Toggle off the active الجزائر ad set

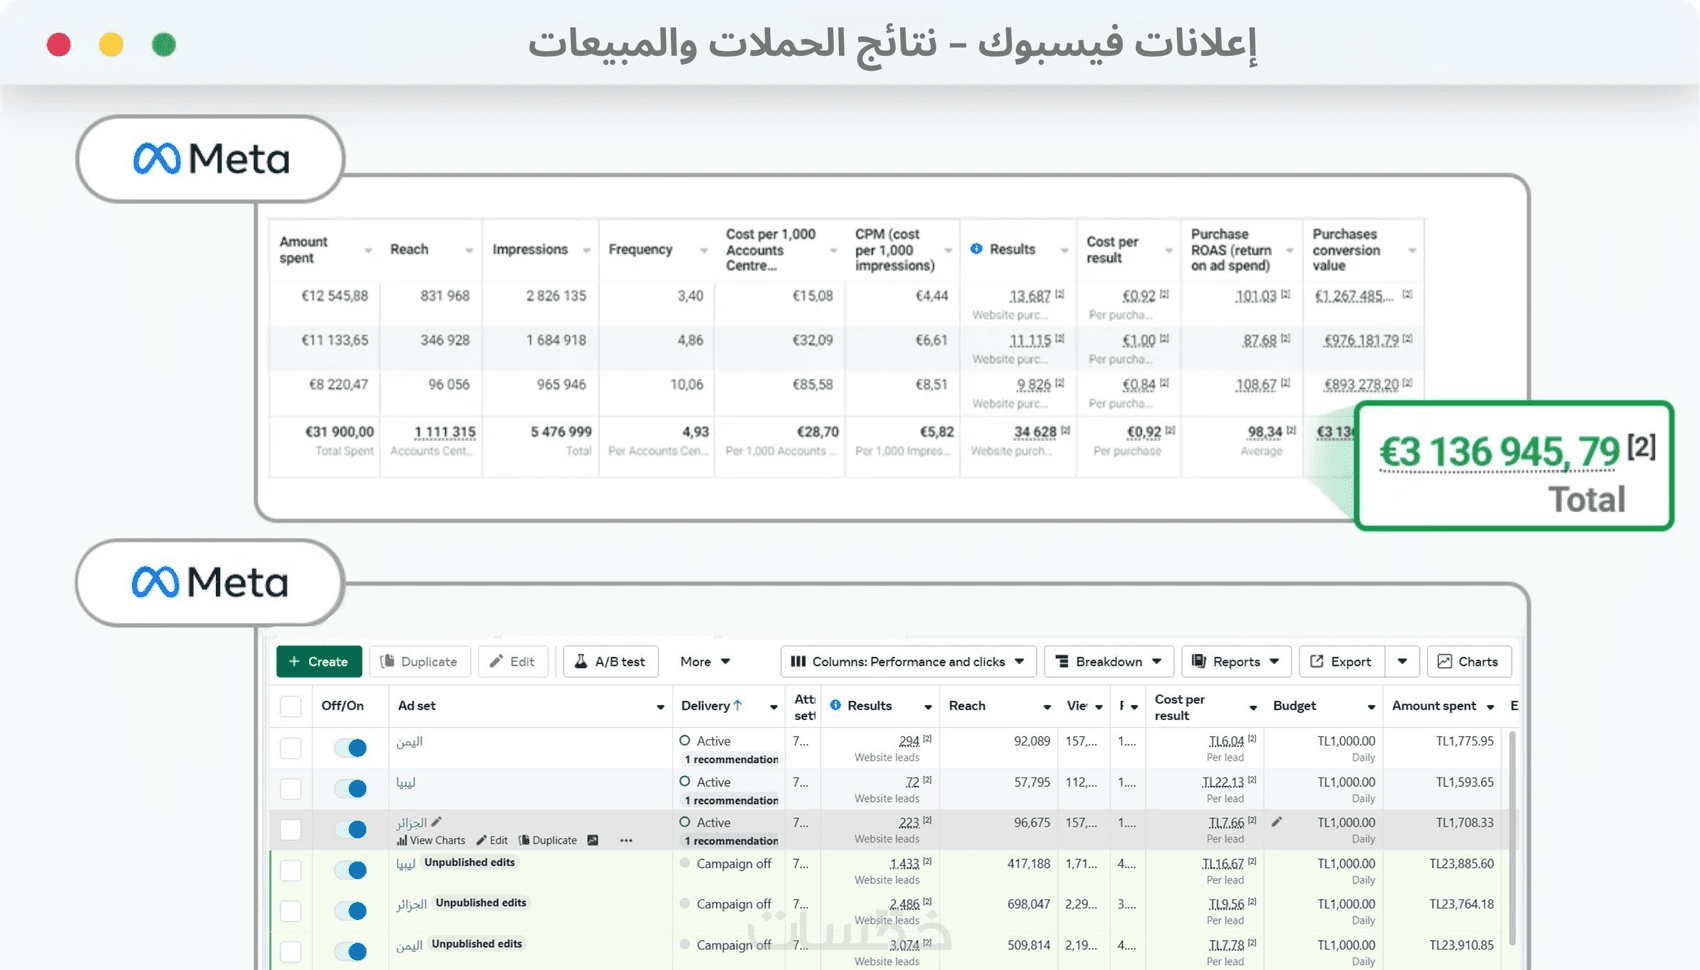[350, 829]
